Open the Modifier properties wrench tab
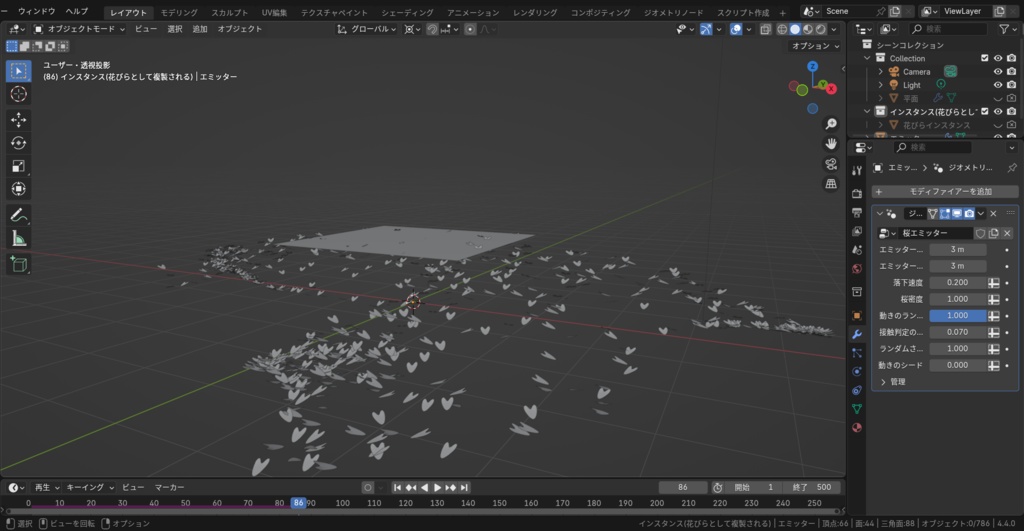The height and width of the screenshot is (531, 1024). [x=857, y=334]
